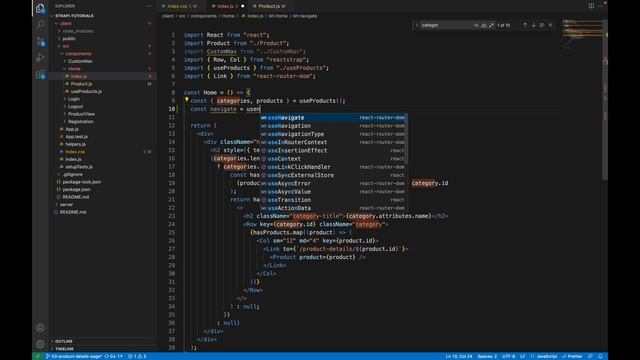Click the feedback icon in status bar

pos(590,356)
